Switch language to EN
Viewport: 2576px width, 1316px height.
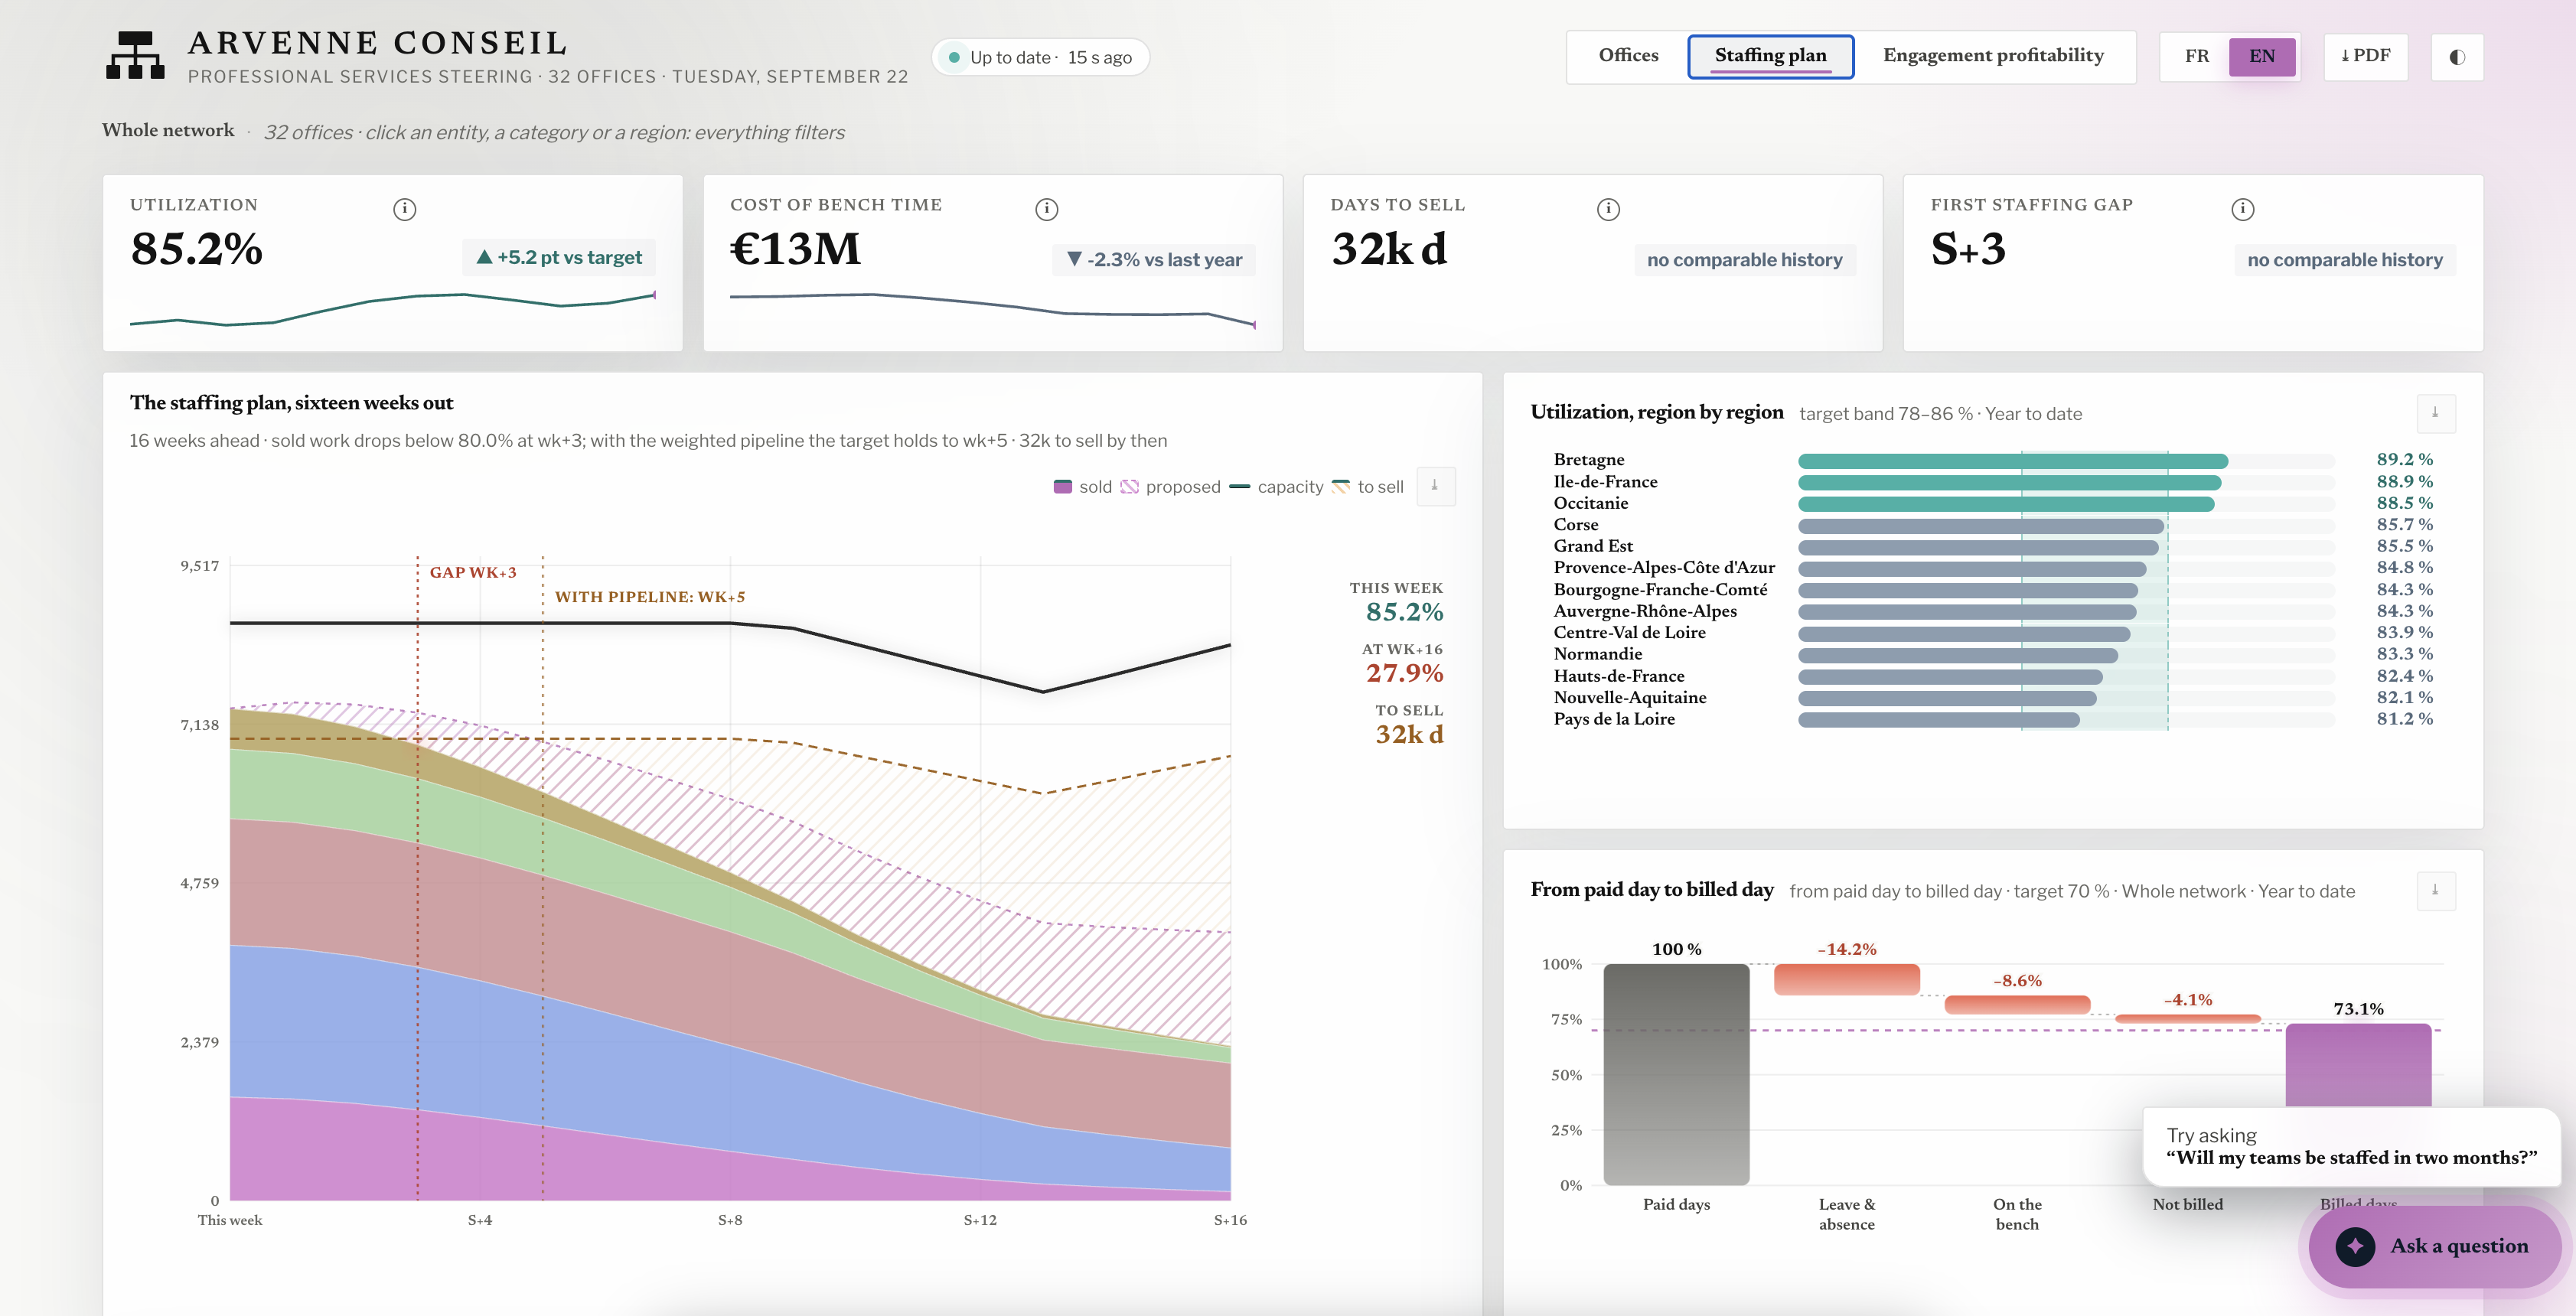(x=2262, y=56)
